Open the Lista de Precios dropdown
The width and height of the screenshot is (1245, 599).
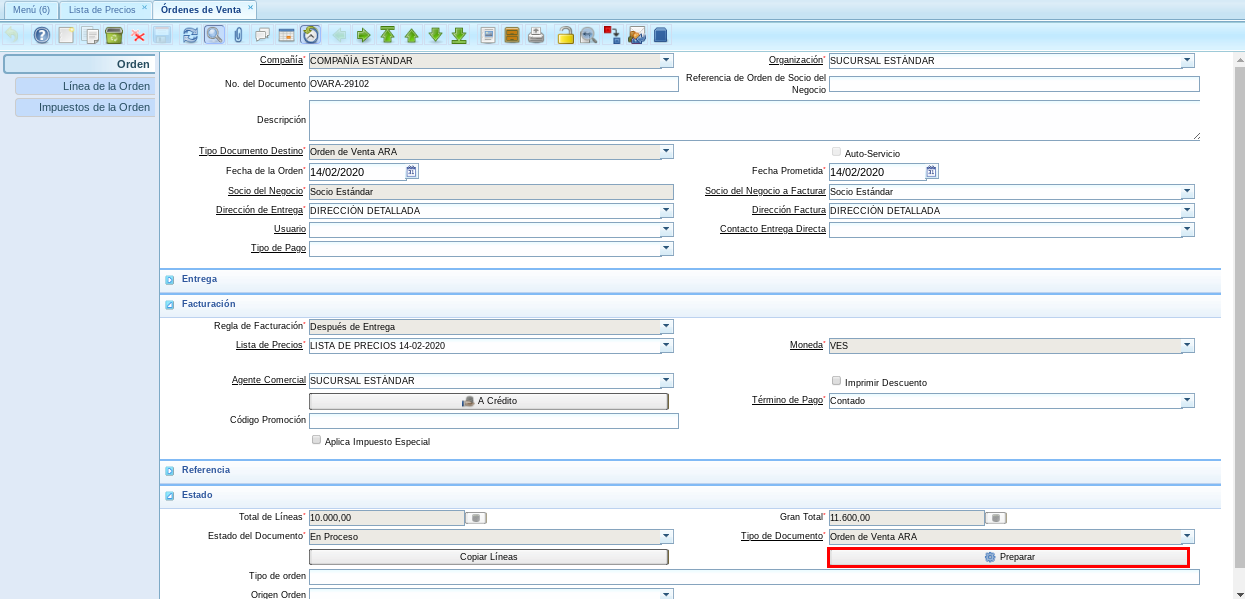pos(666,346)
